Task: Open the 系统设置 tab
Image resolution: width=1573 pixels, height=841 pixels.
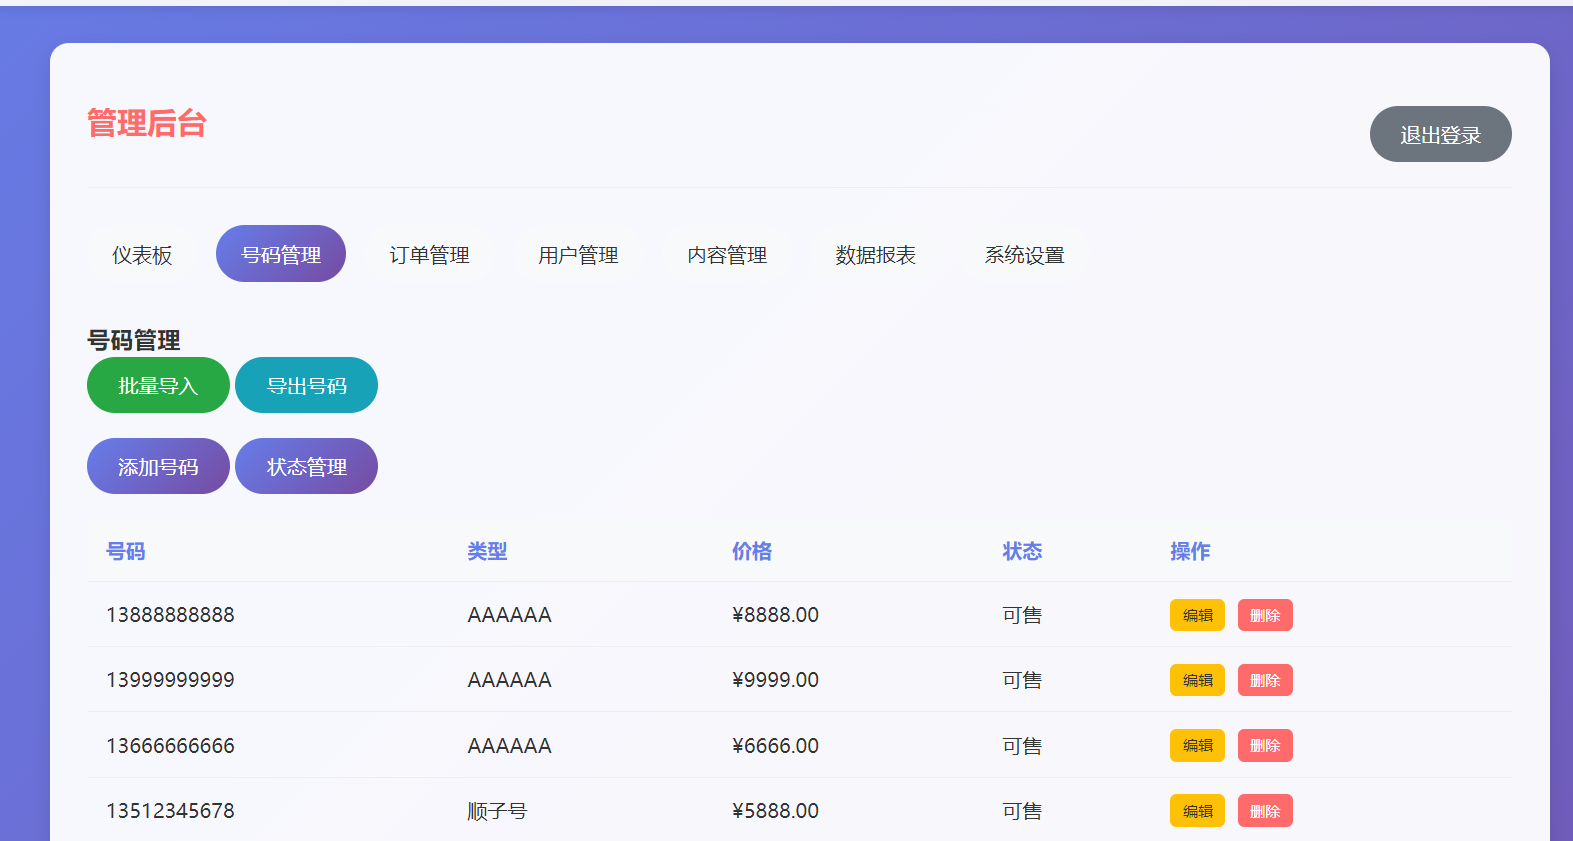Action: click(x=1024, y=255)
